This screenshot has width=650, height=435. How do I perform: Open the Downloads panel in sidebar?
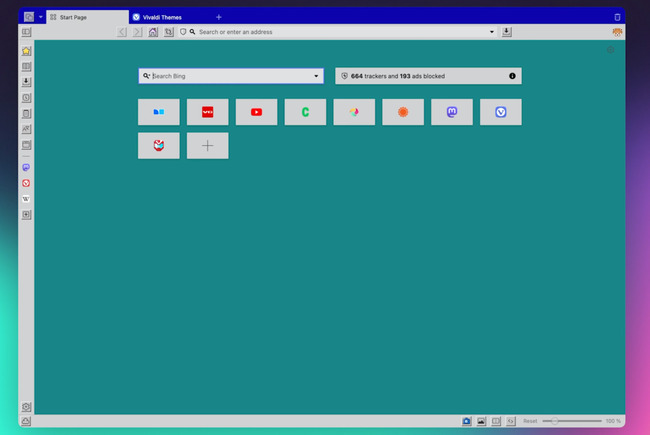click(x=26, y=82)
